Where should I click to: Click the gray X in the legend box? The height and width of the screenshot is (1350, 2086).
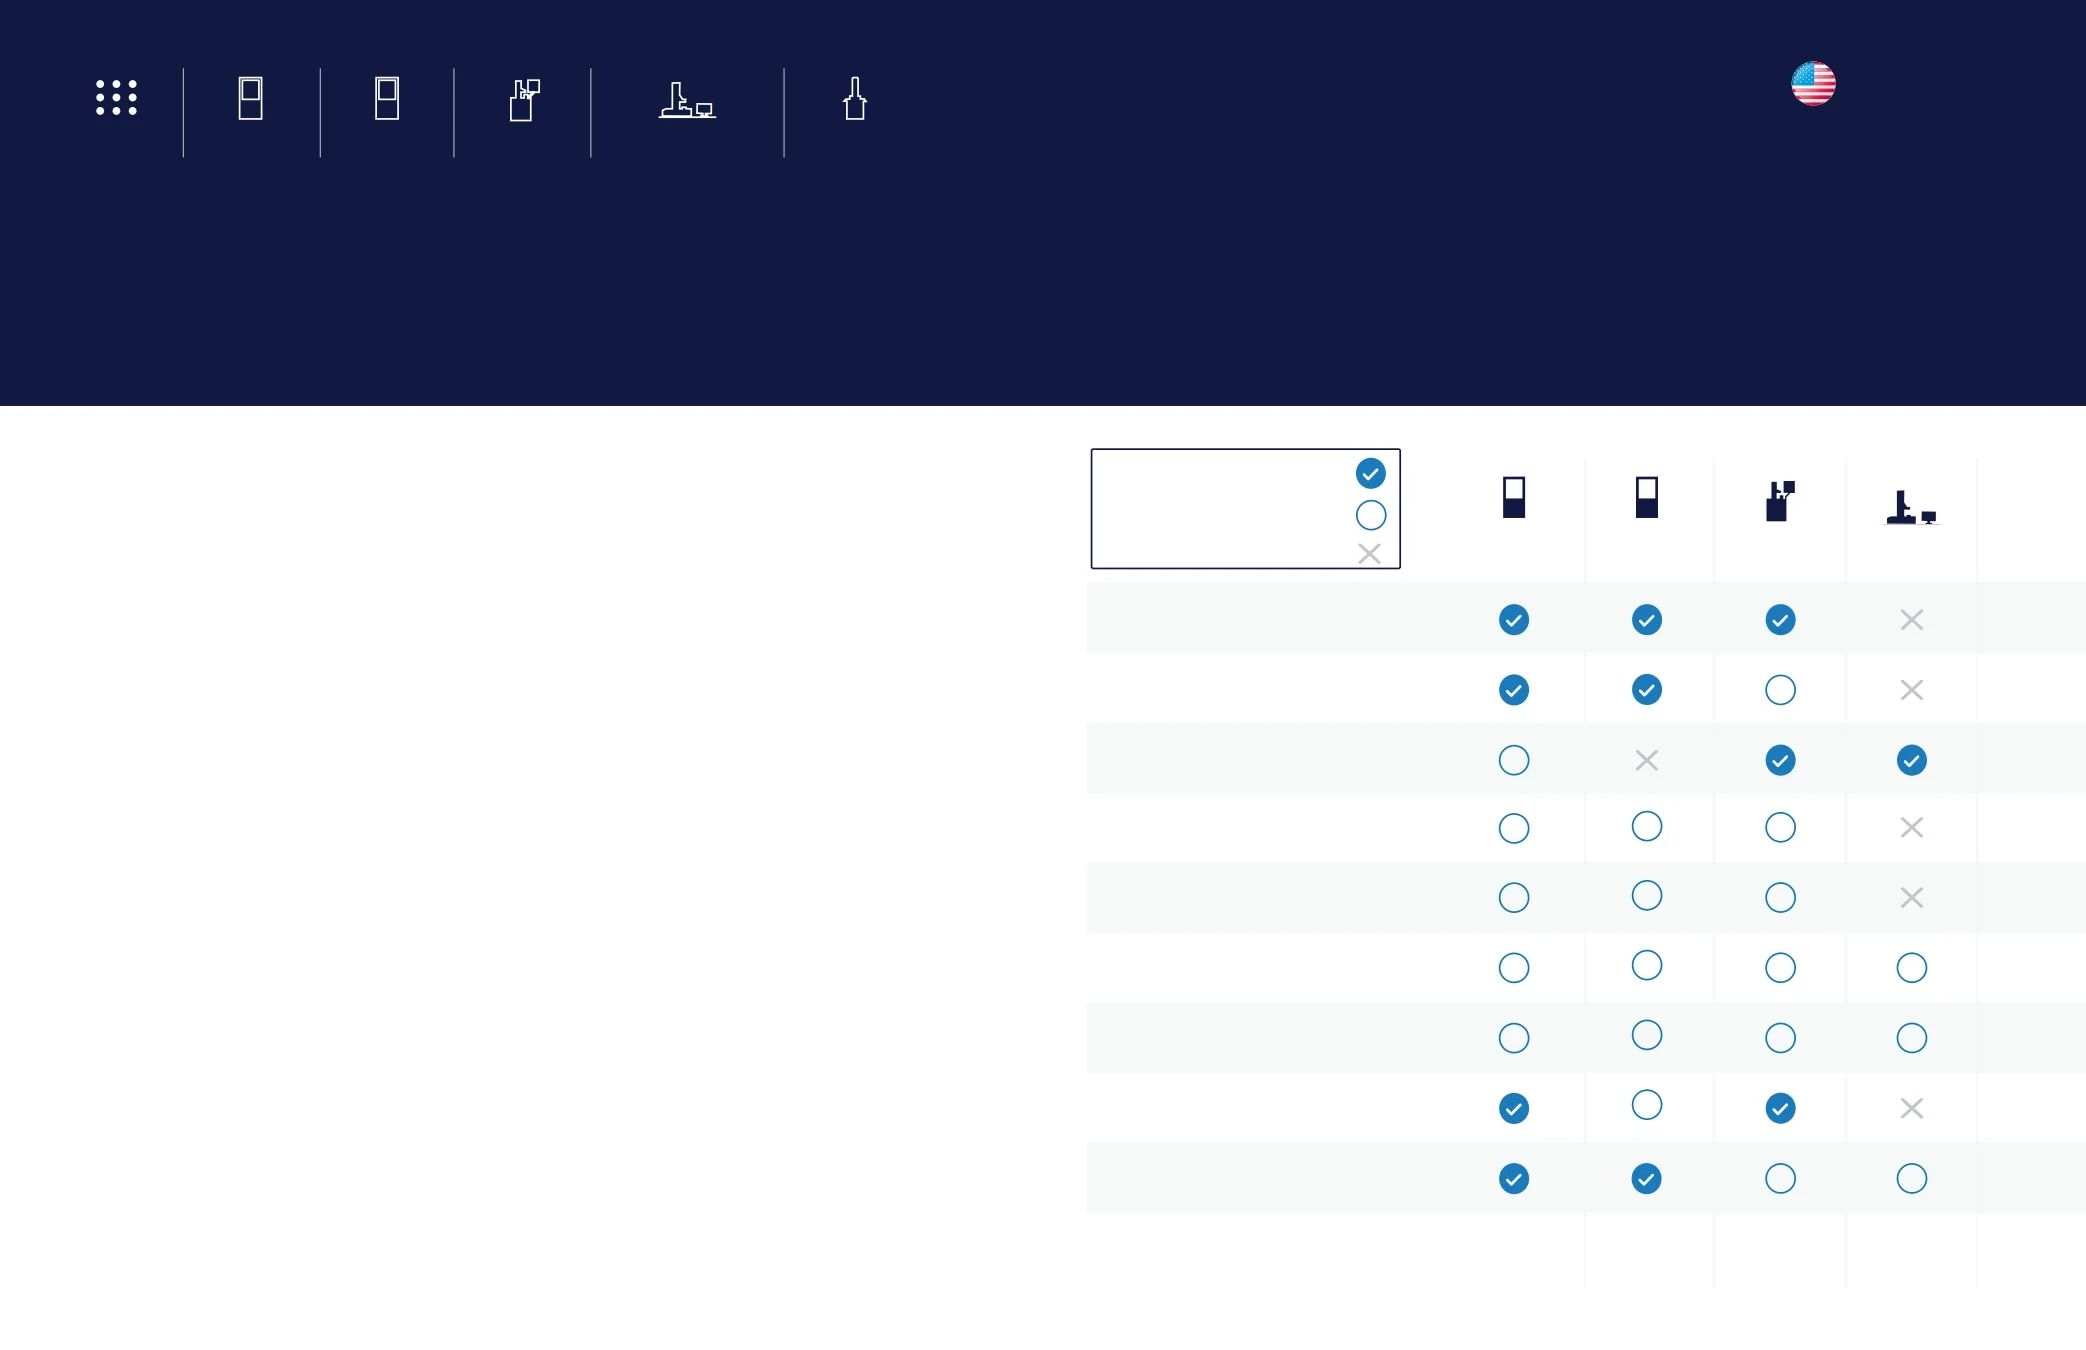coord(1370,554)
